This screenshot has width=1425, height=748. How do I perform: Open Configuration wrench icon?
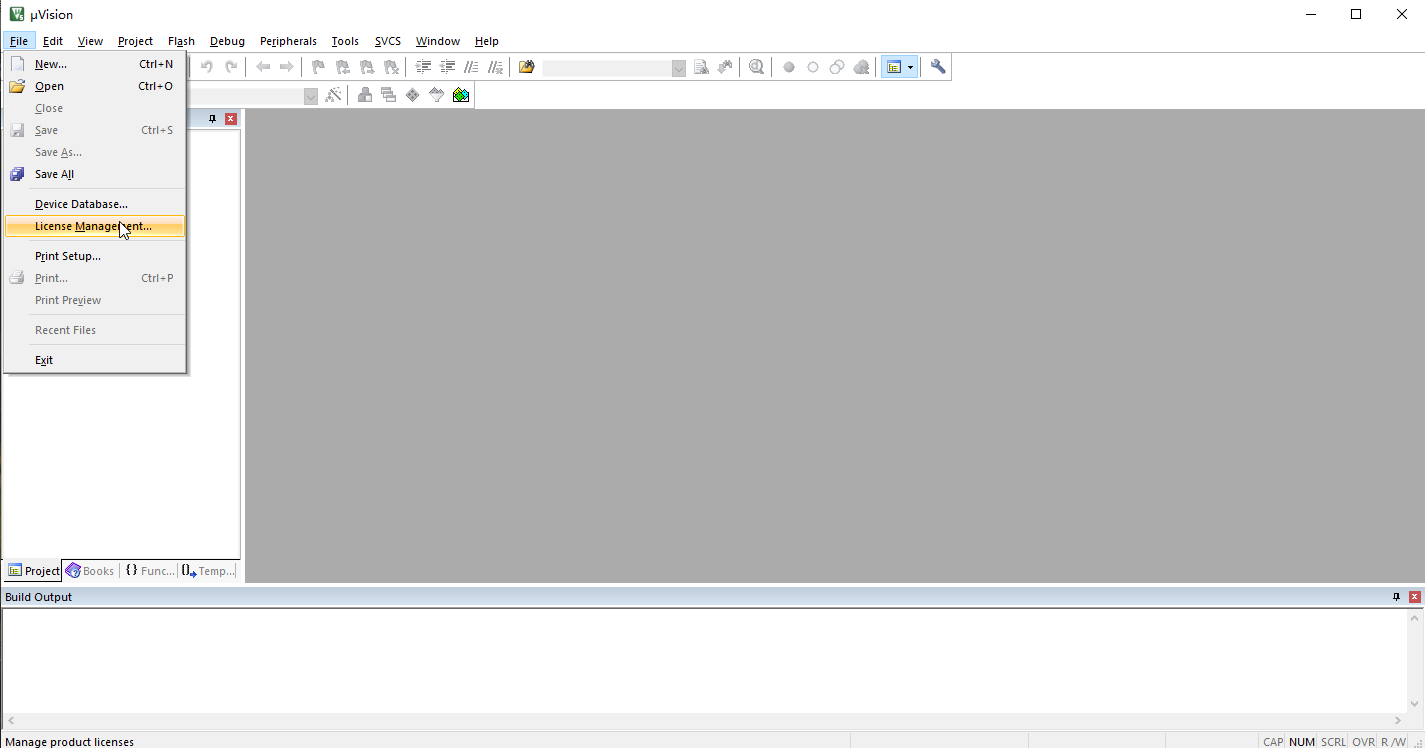[x=938, y=67]
